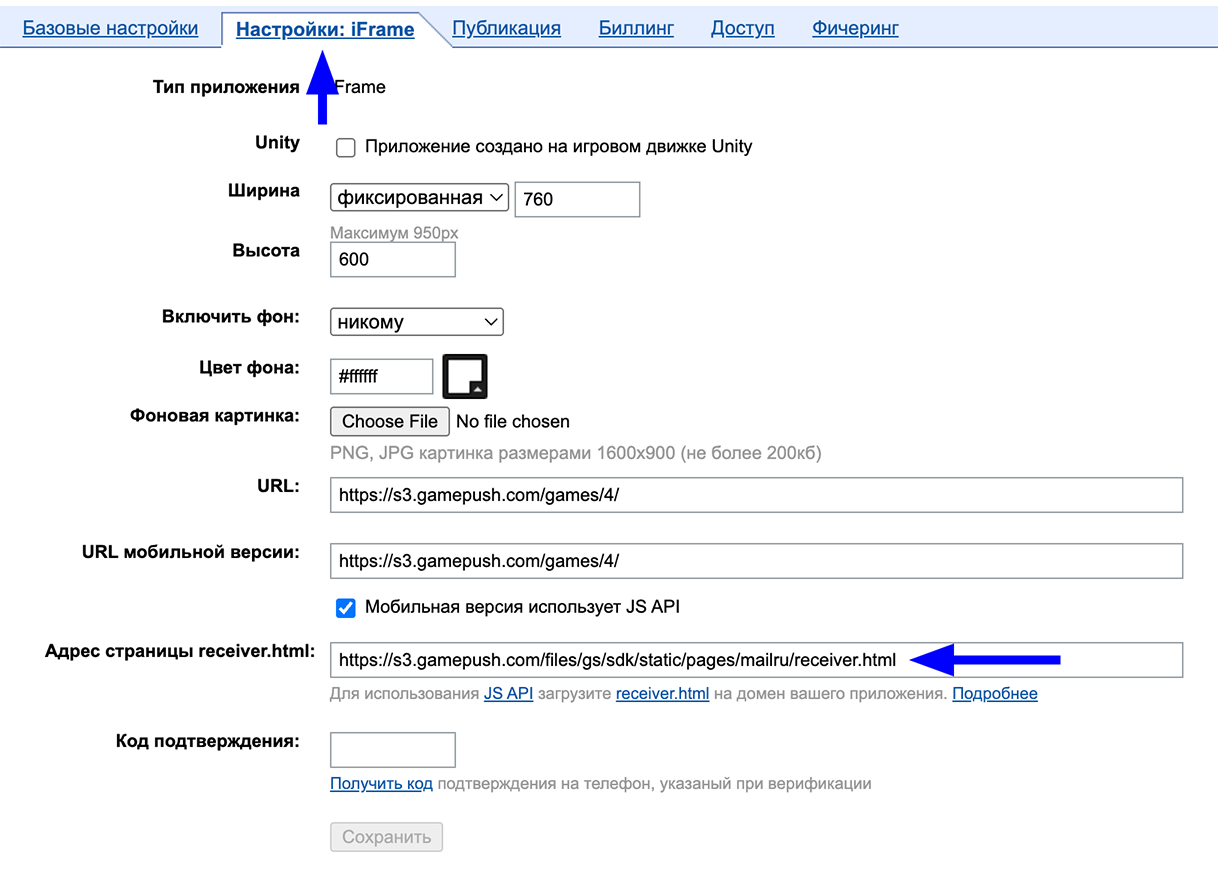Open the JS API link

coord(508,693)
